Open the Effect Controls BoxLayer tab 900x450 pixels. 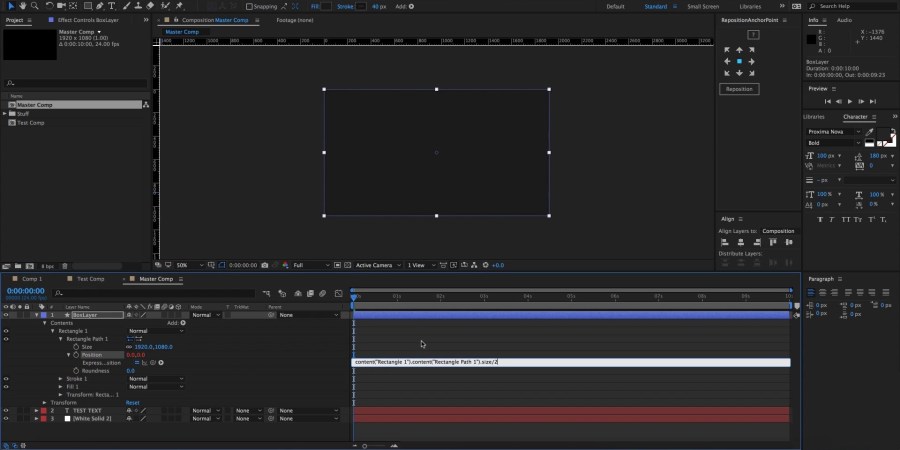pyautogui.click(x=88, y=20)
